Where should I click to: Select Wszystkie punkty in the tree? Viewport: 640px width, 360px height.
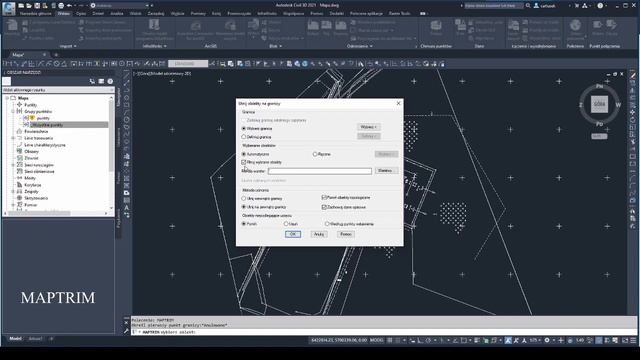pyautogui.click(x=47, y=125)
